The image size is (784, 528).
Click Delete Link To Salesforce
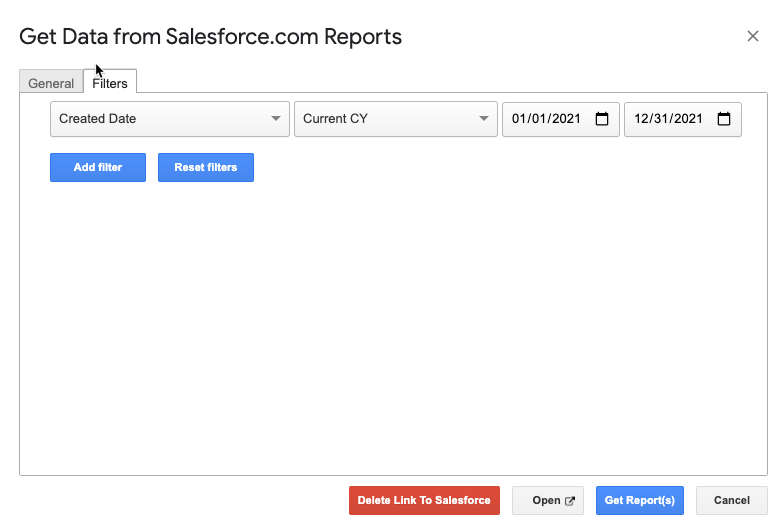coord(424,500)
